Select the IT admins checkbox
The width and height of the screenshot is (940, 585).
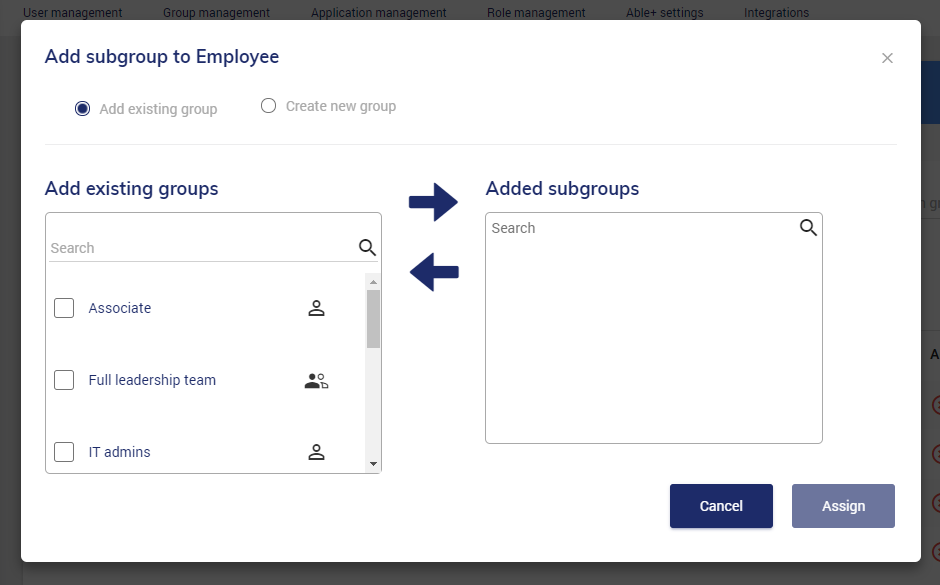[x=64, y=452]
